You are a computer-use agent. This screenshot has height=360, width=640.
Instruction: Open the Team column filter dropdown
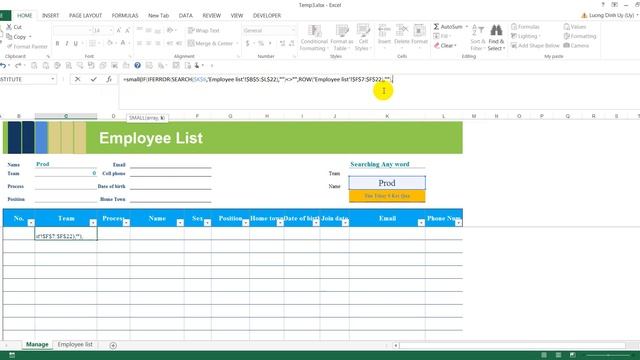click(x=93, y=222)
